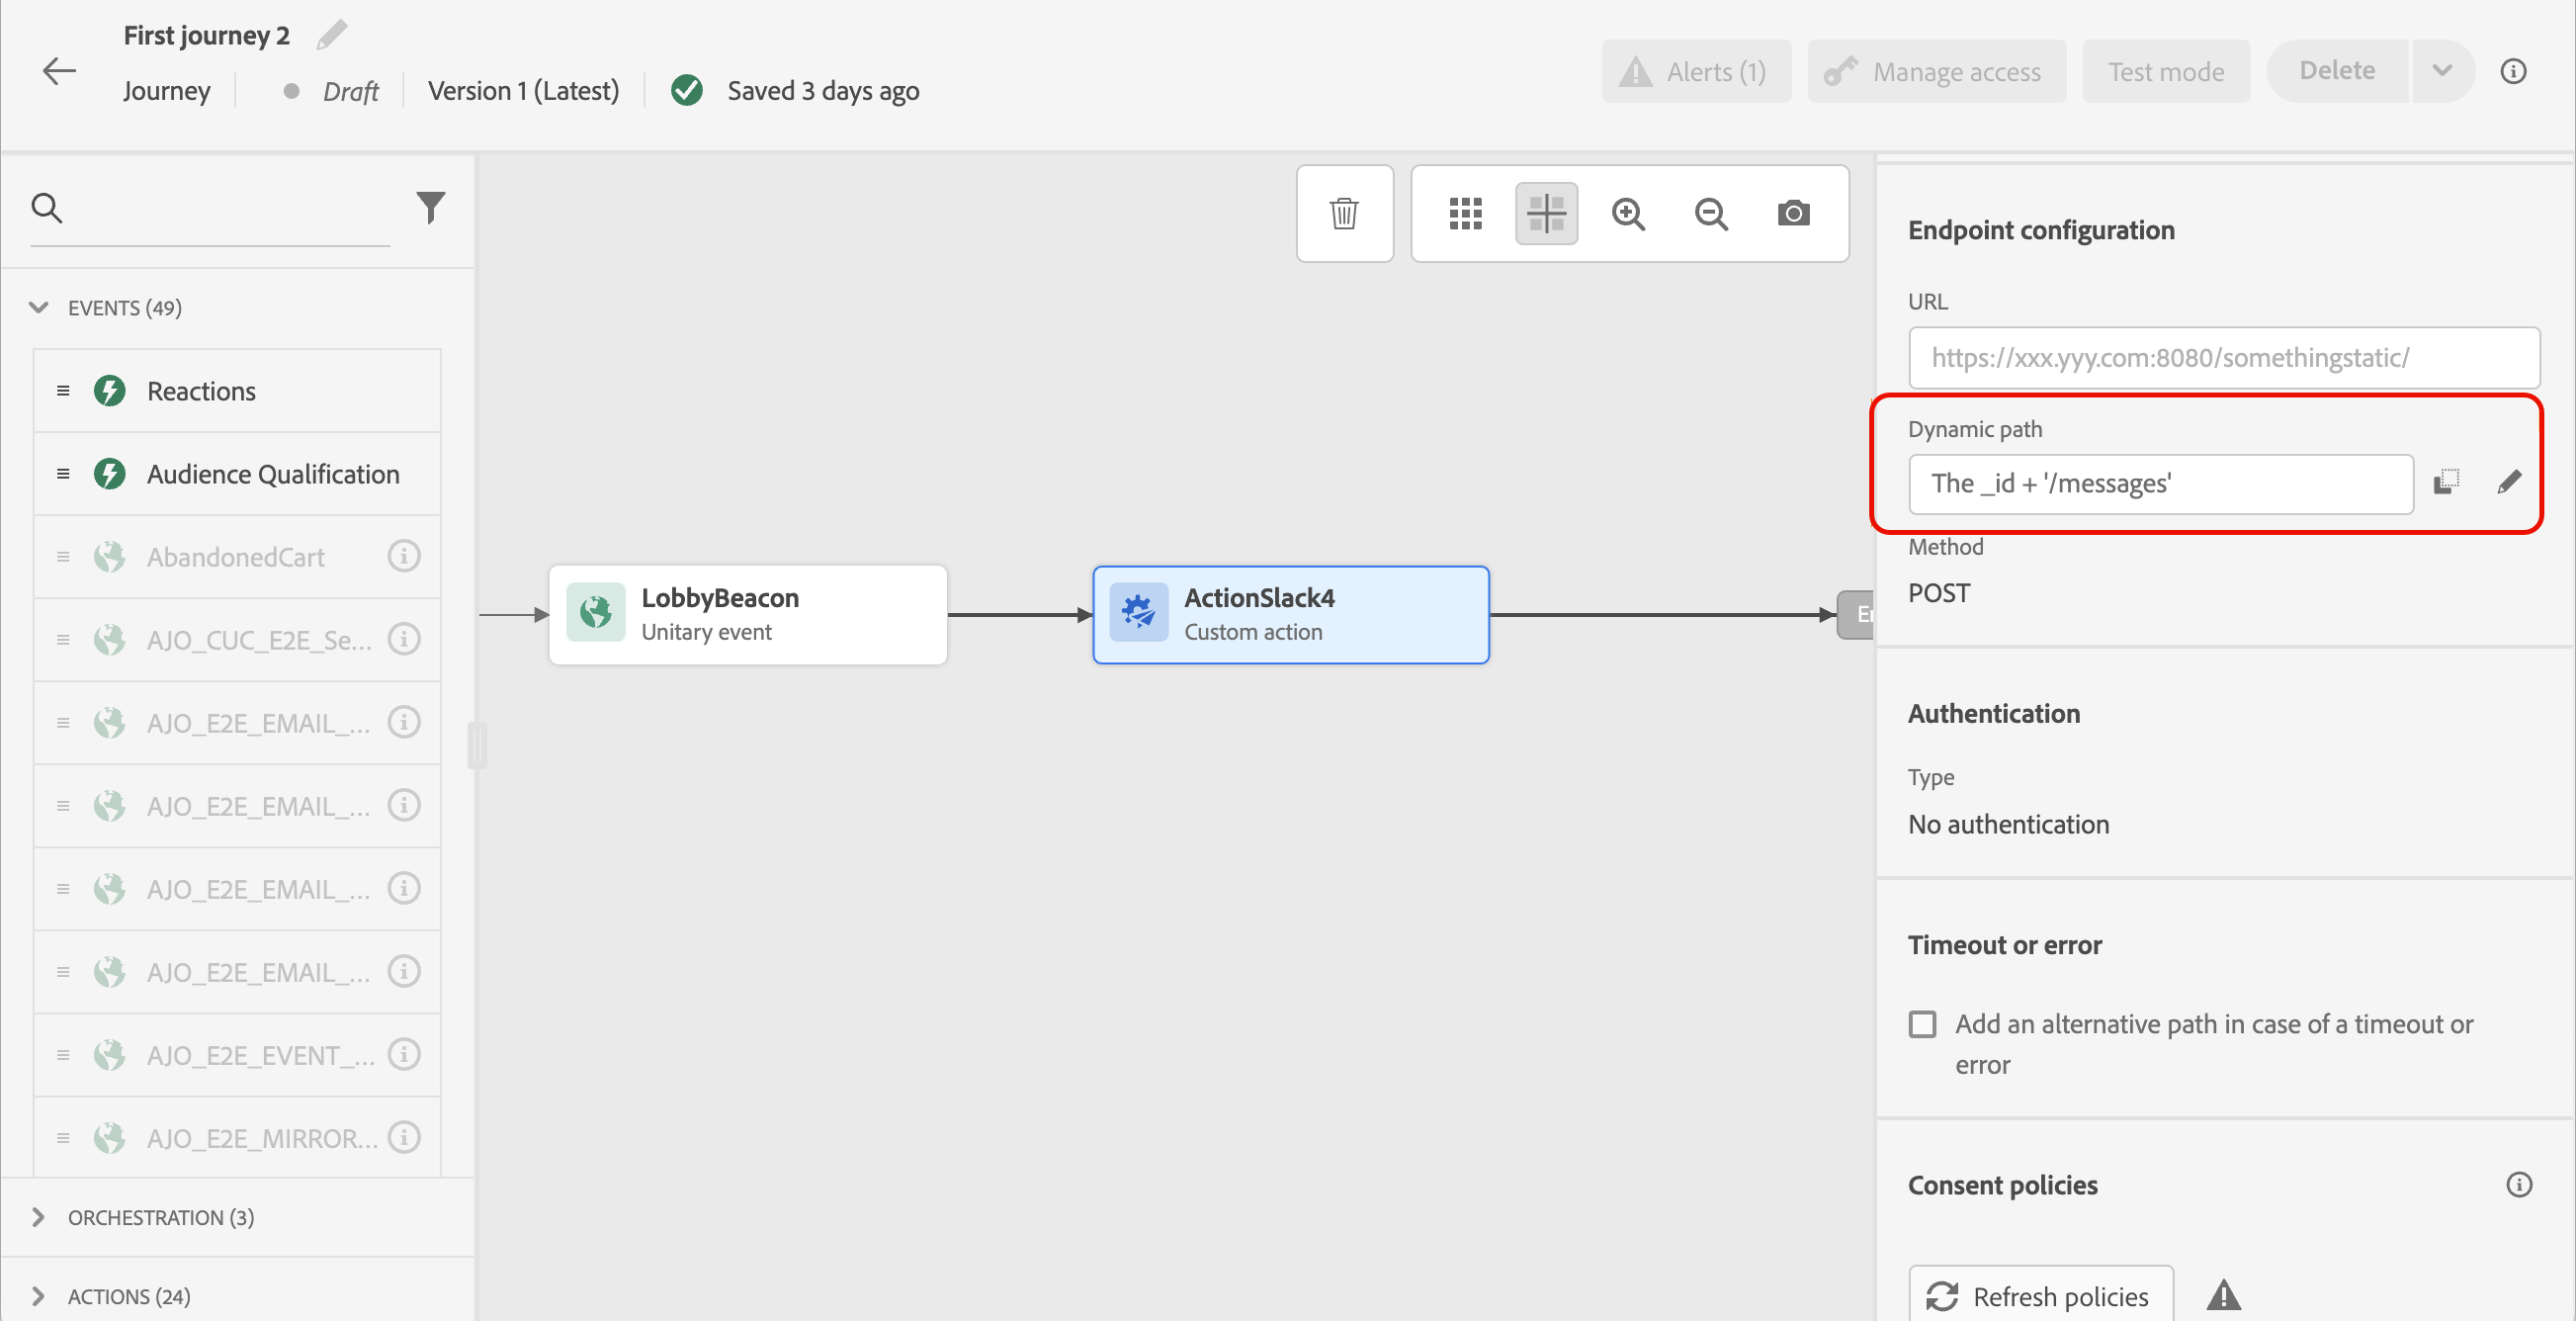Expand the ACTIONS (24) section
The width and height of the screenshot is (2576, 1321).
39,1296
